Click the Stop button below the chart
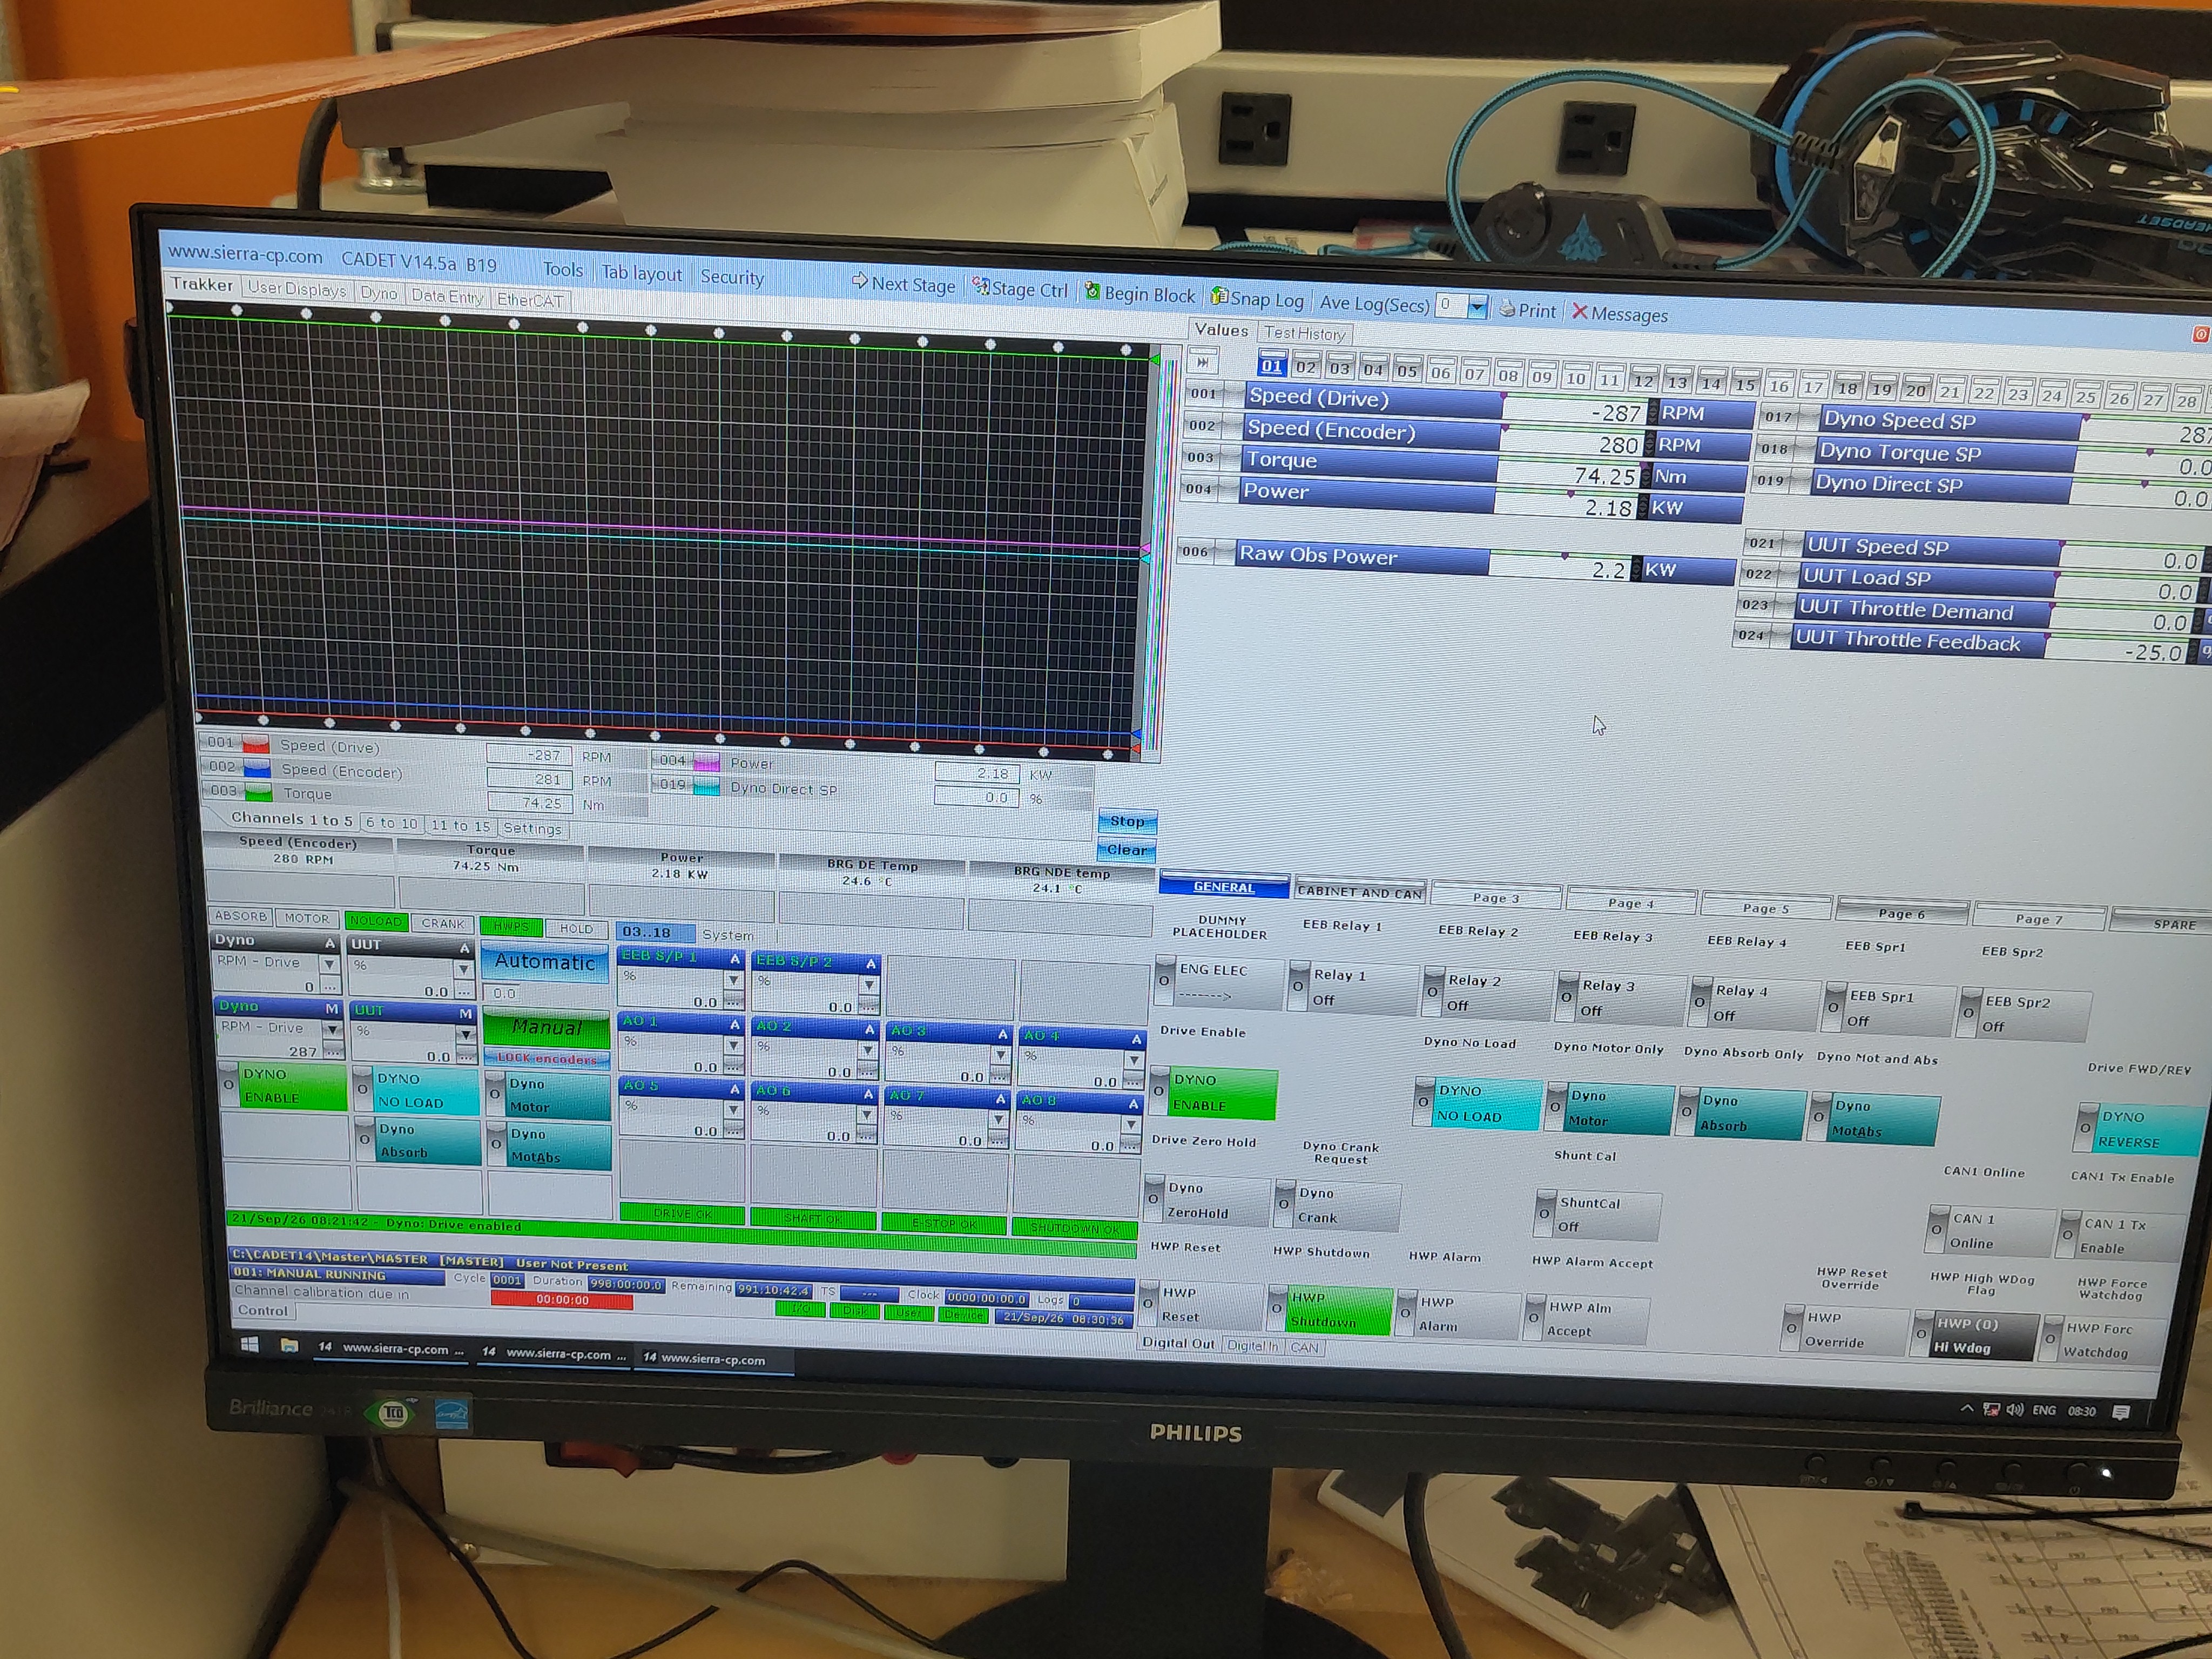This screenshot has height=1659, width=2212. pos(1126,821)
